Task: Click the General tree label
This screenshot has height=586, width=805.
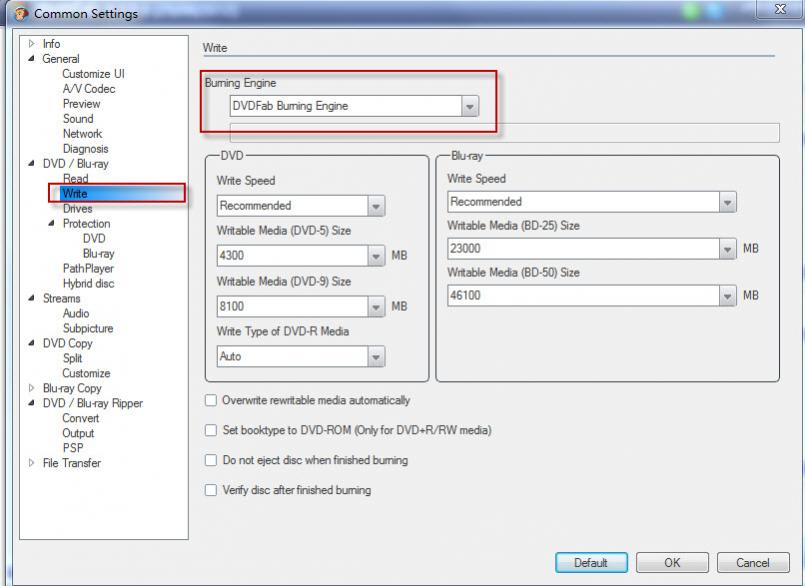Action: [x=61, y=59]
